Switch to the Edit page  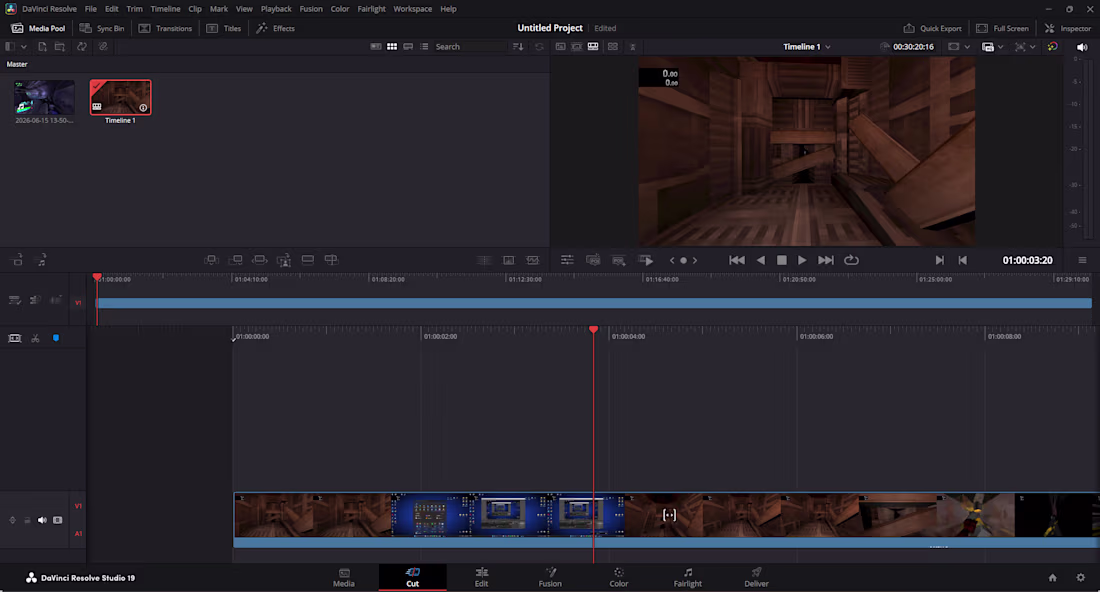[481, 577]
